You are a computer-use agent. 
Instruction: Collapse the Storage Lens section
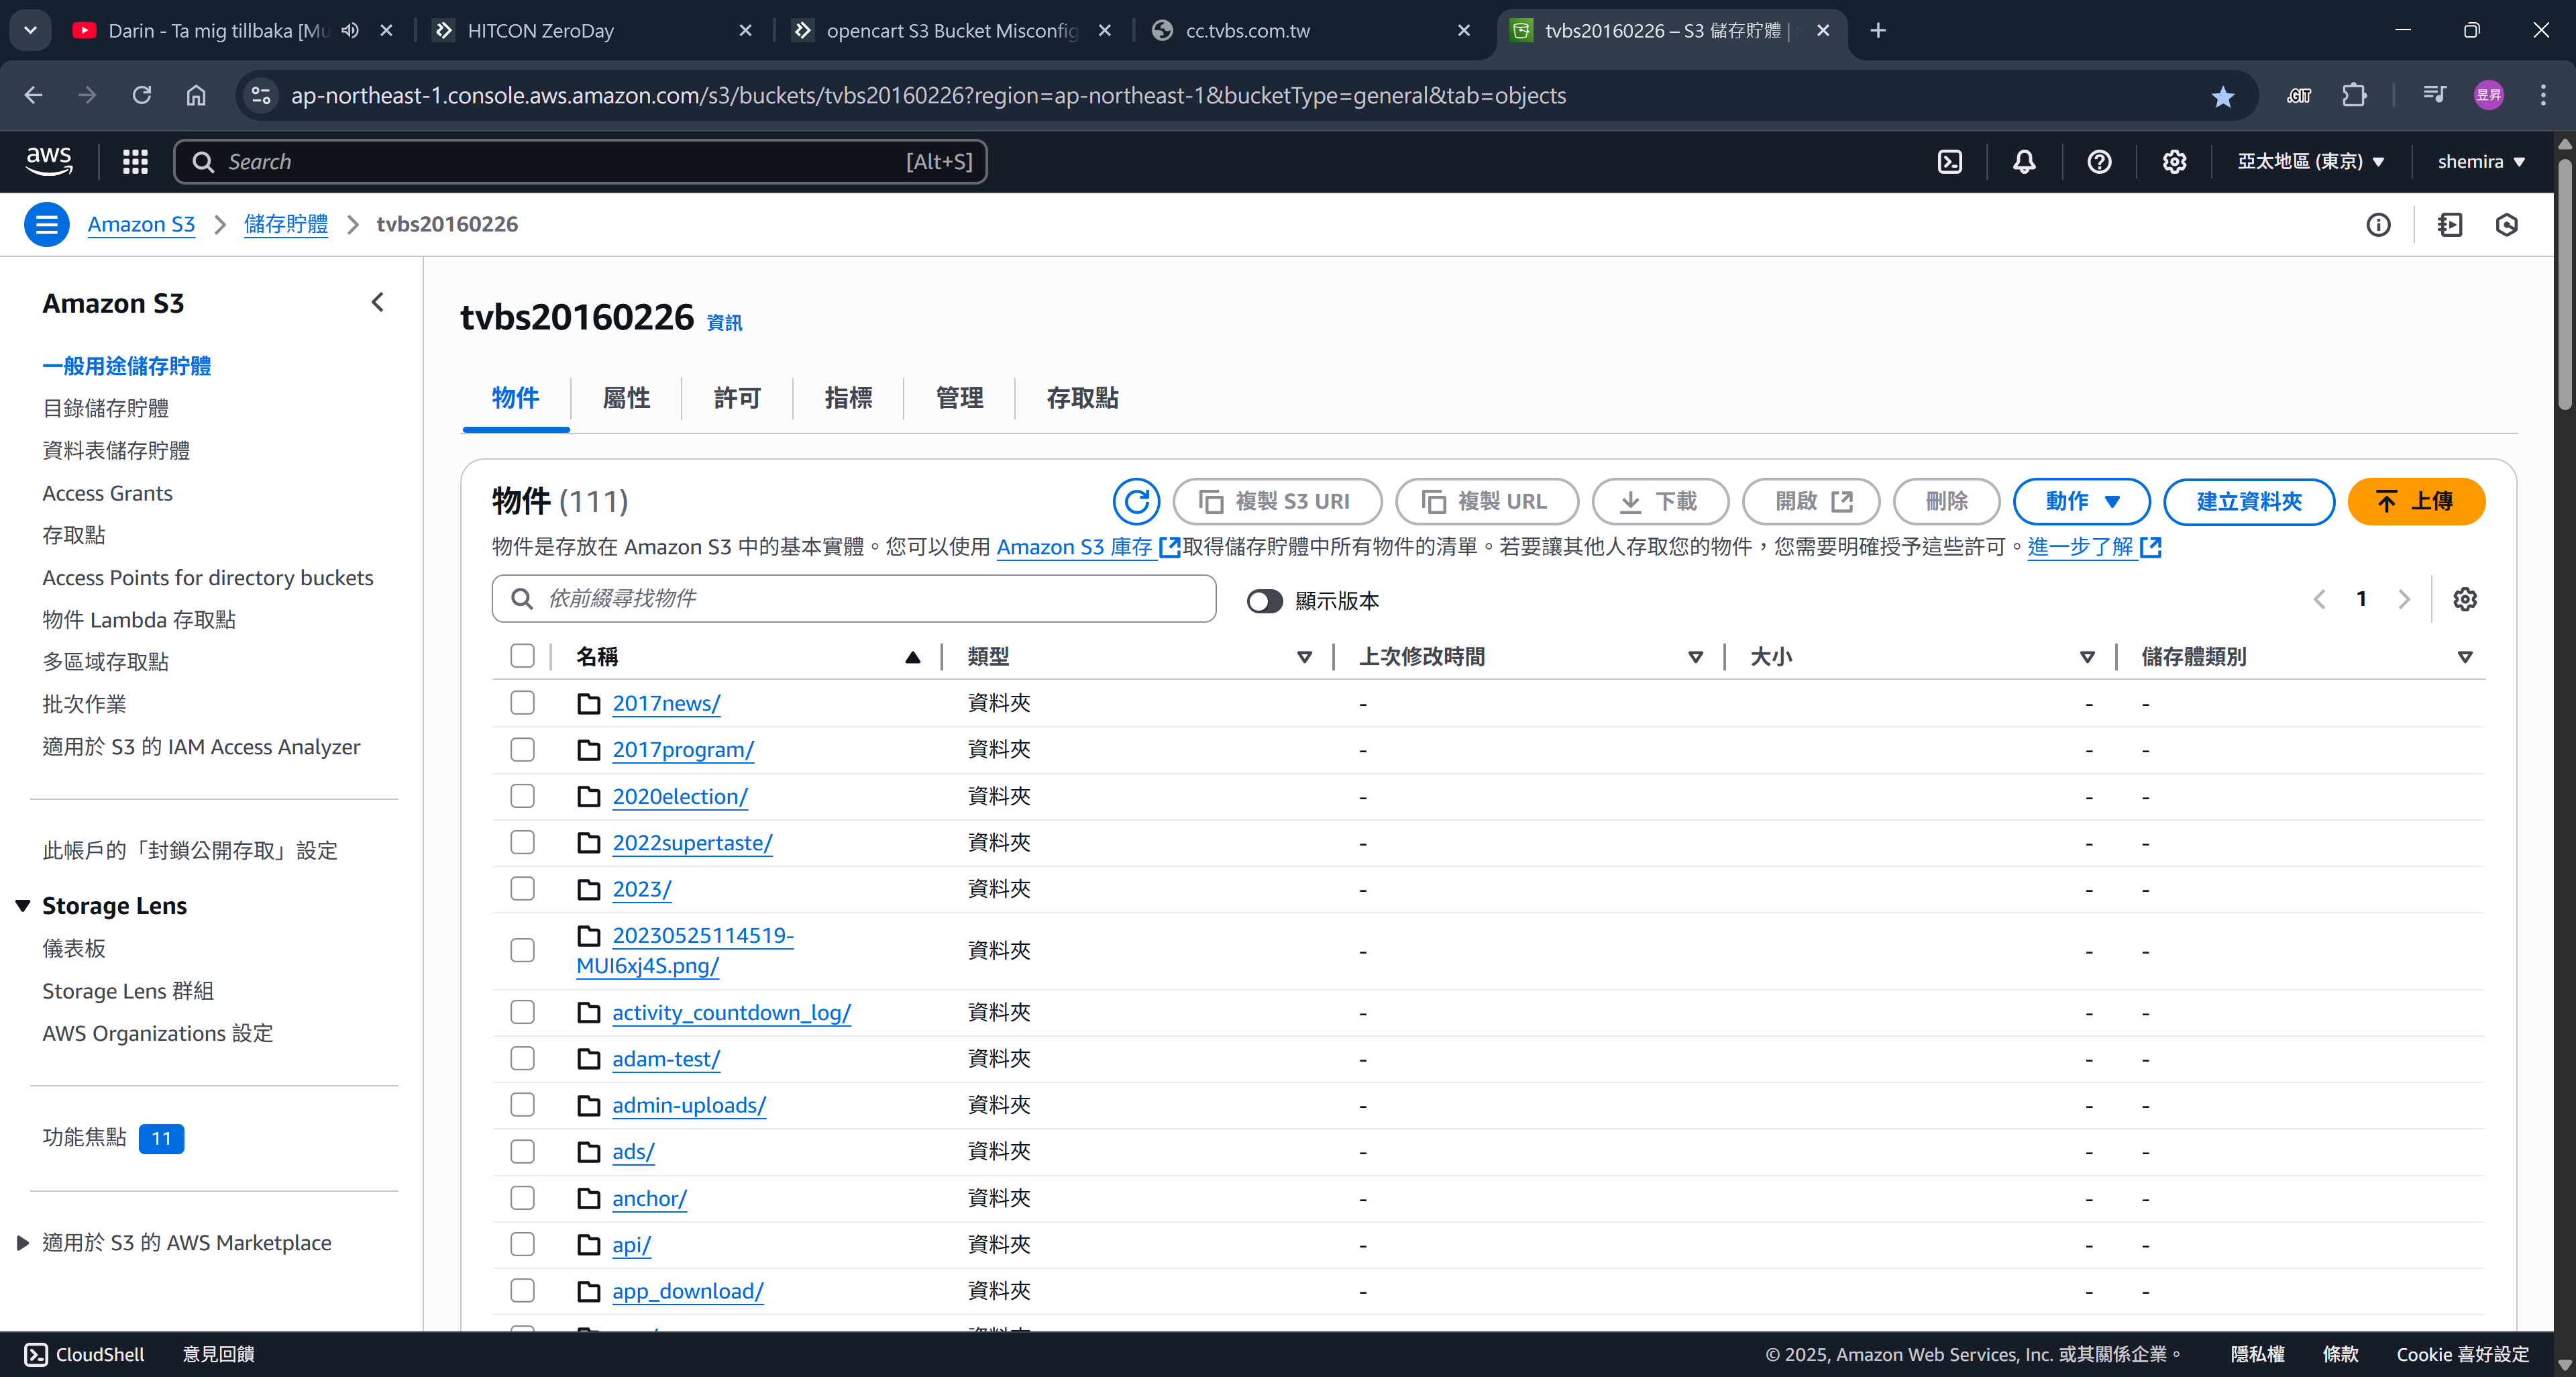[x=23, y=906]
